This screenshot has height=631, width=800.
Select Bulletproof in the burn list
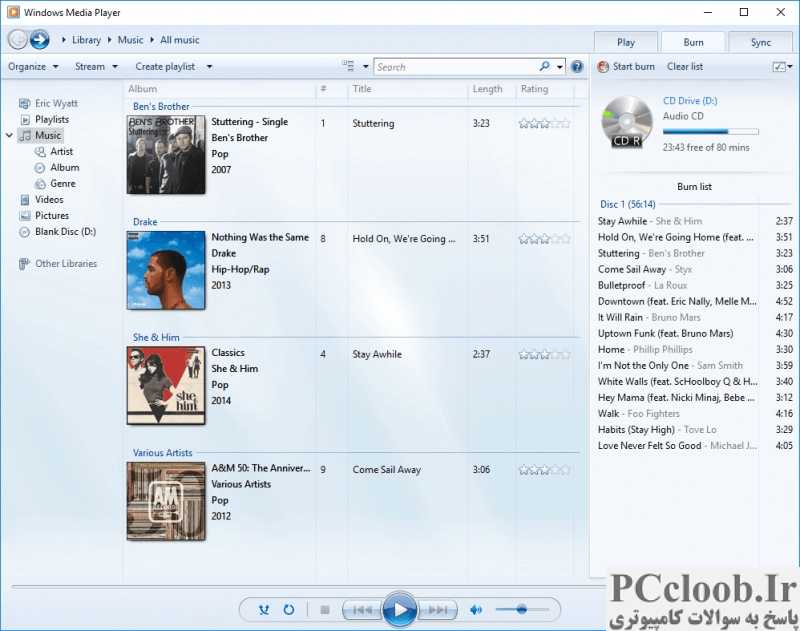695,286
